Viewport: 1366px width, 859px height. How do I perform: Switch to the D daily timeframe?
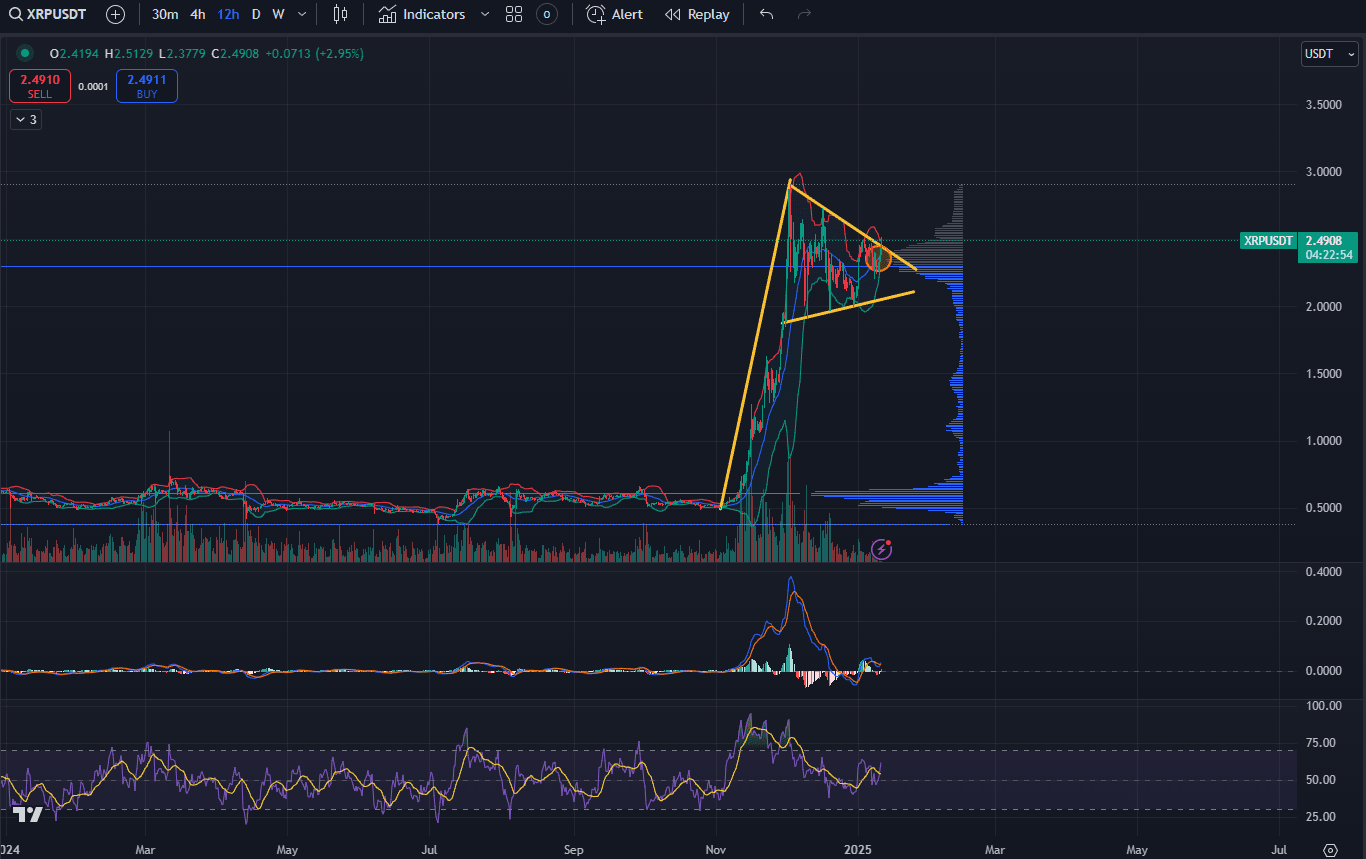pos(256,14)
